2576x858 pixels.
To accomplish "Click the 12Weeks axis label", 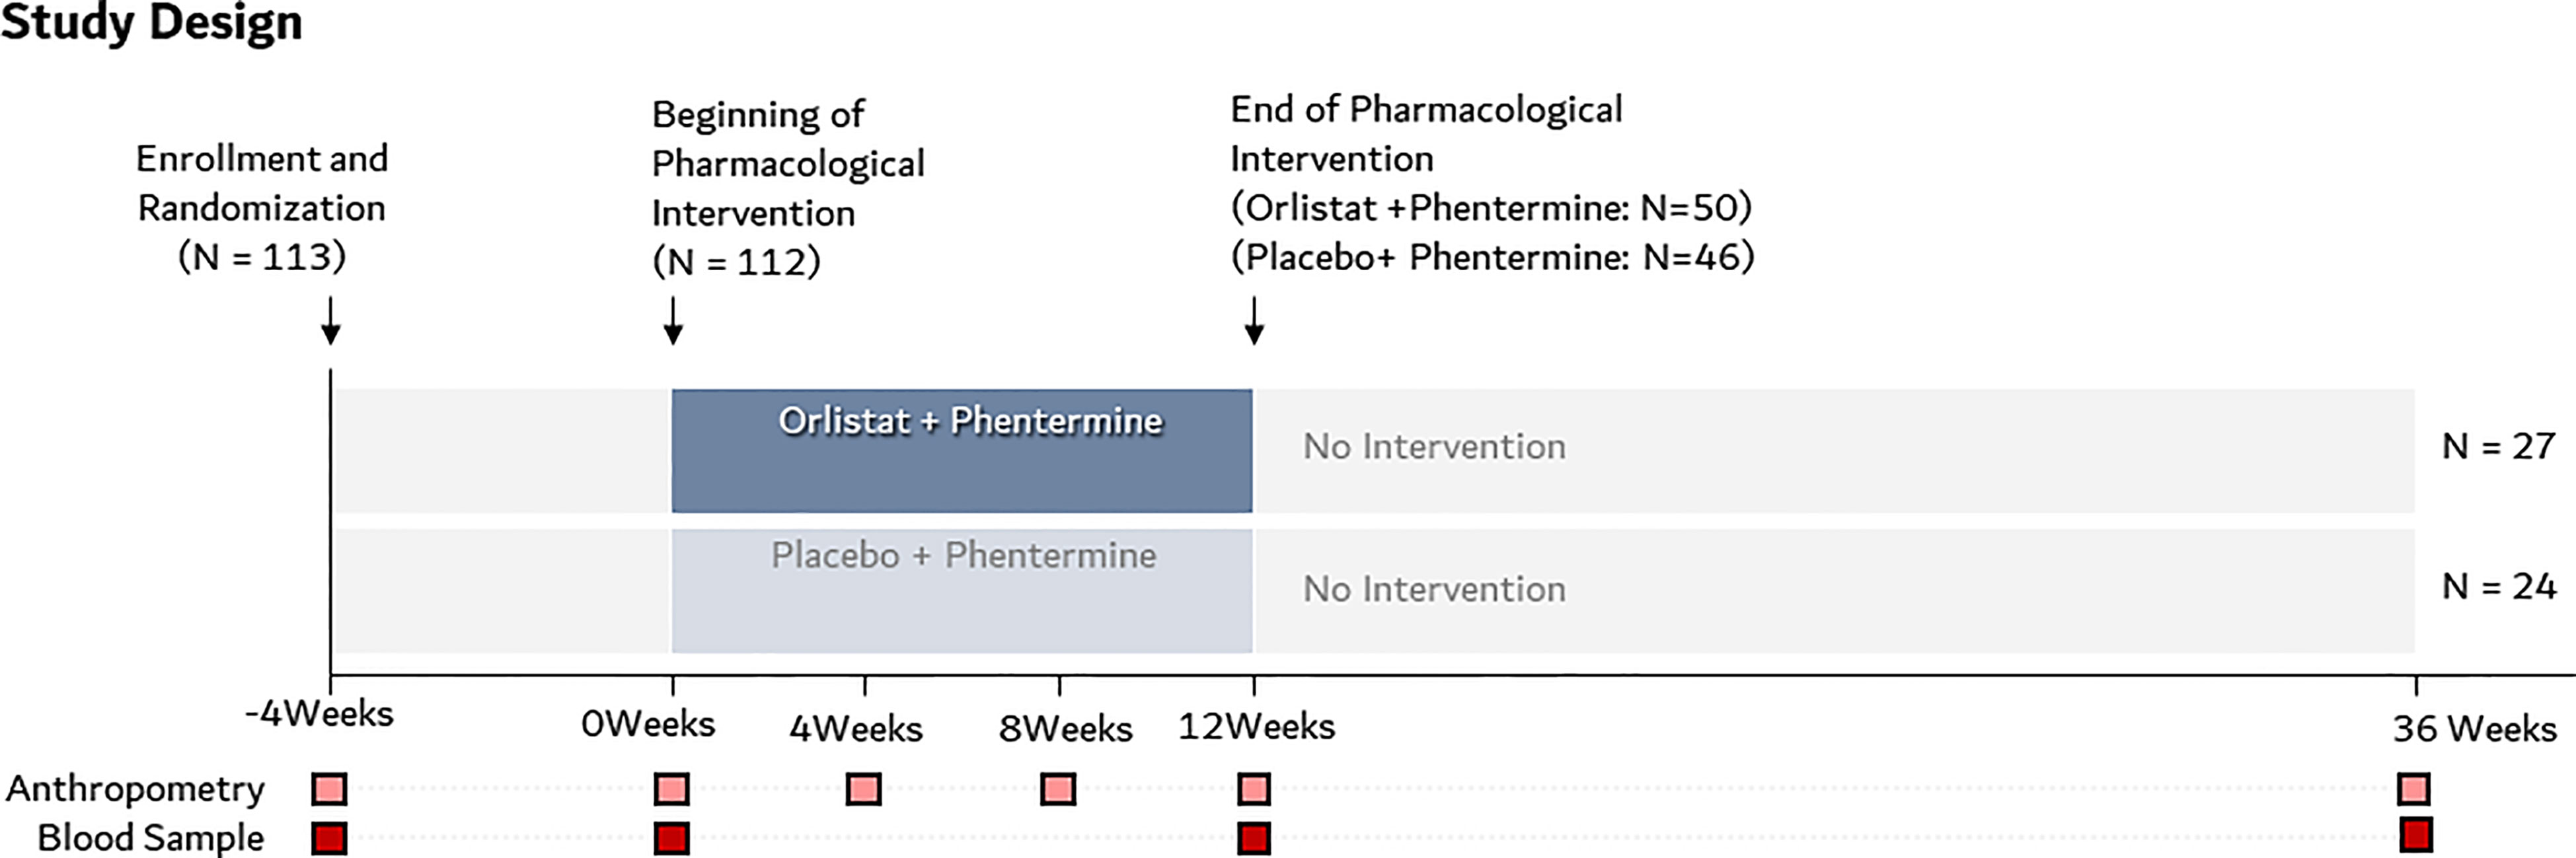I will click(1256, 727).
